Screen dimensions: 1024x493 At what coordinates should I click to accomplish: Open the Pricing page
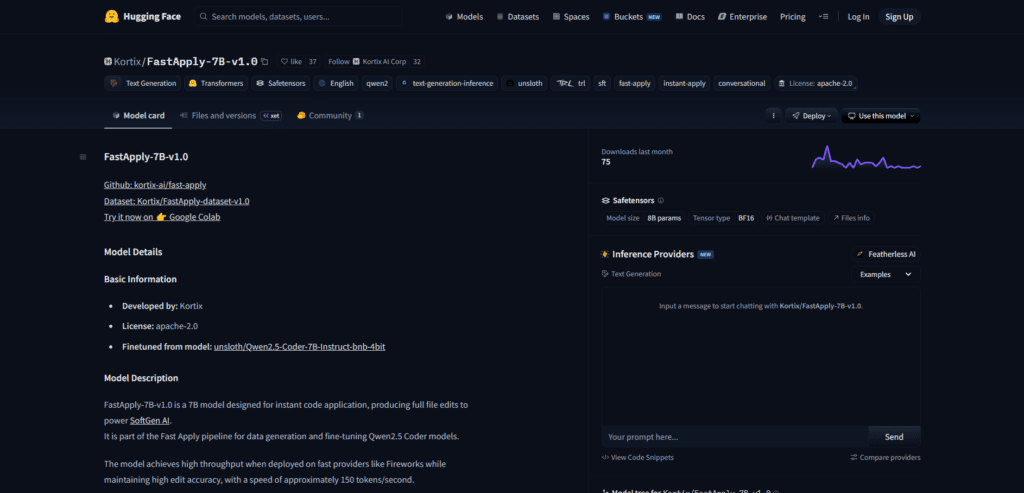tap(792, 17)
